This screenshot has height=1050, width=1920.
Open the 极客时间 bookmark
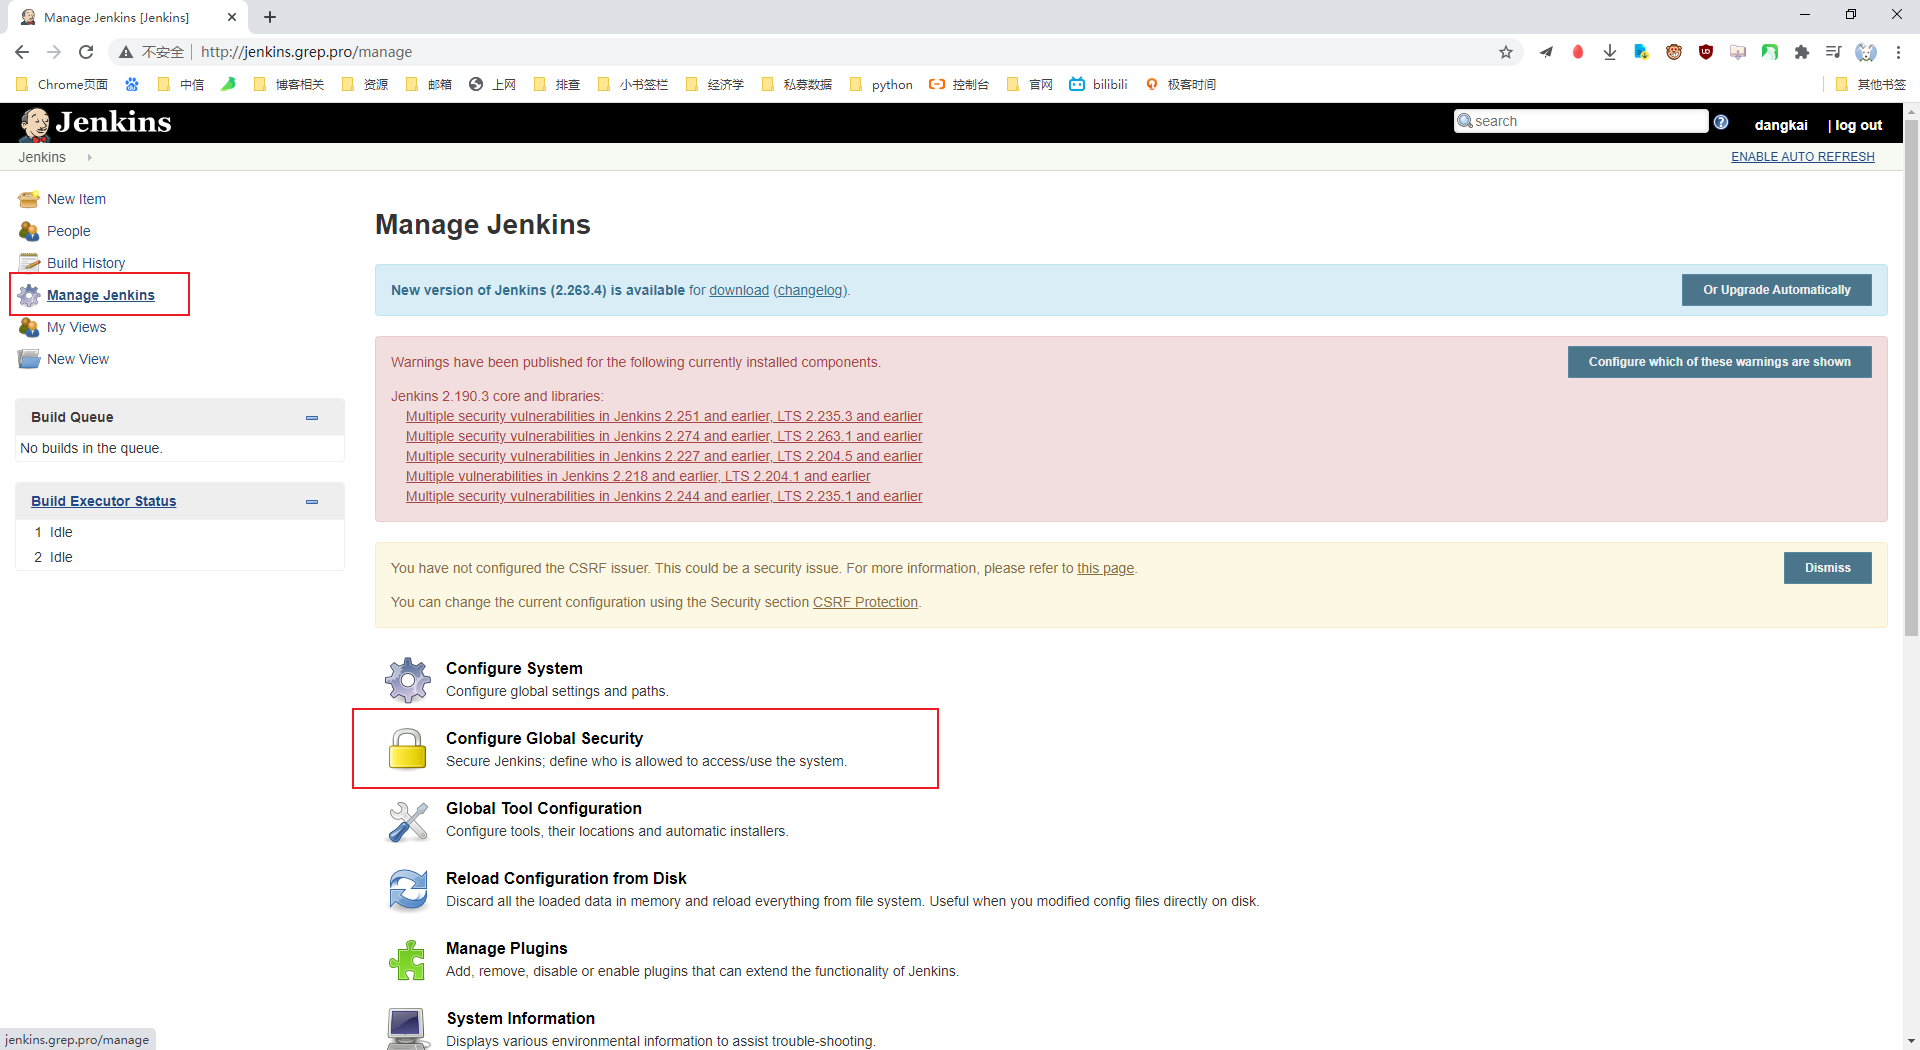[1180, 84]
